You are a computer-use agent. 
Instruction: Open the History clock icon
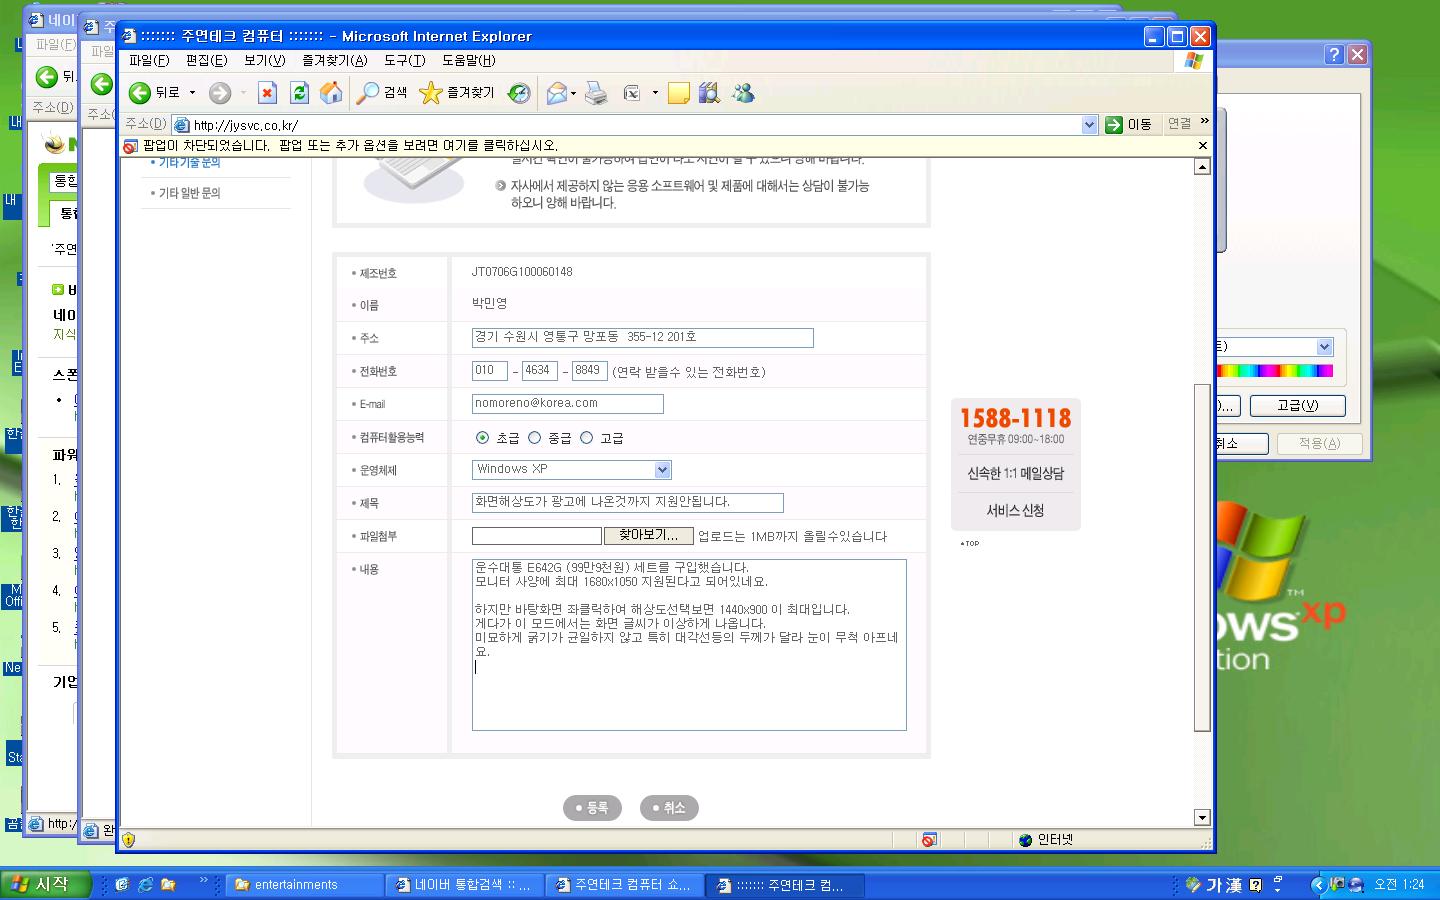click(x=519, y=93)
